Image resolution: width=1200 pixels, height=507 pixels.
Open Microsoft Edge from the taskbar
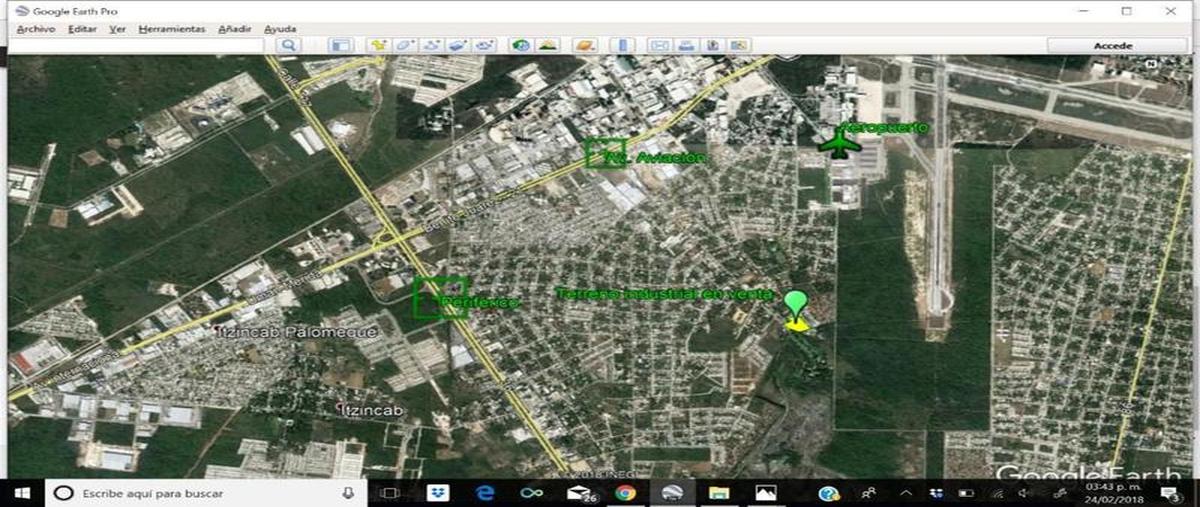pyautogui.click(x=485, y=493)
